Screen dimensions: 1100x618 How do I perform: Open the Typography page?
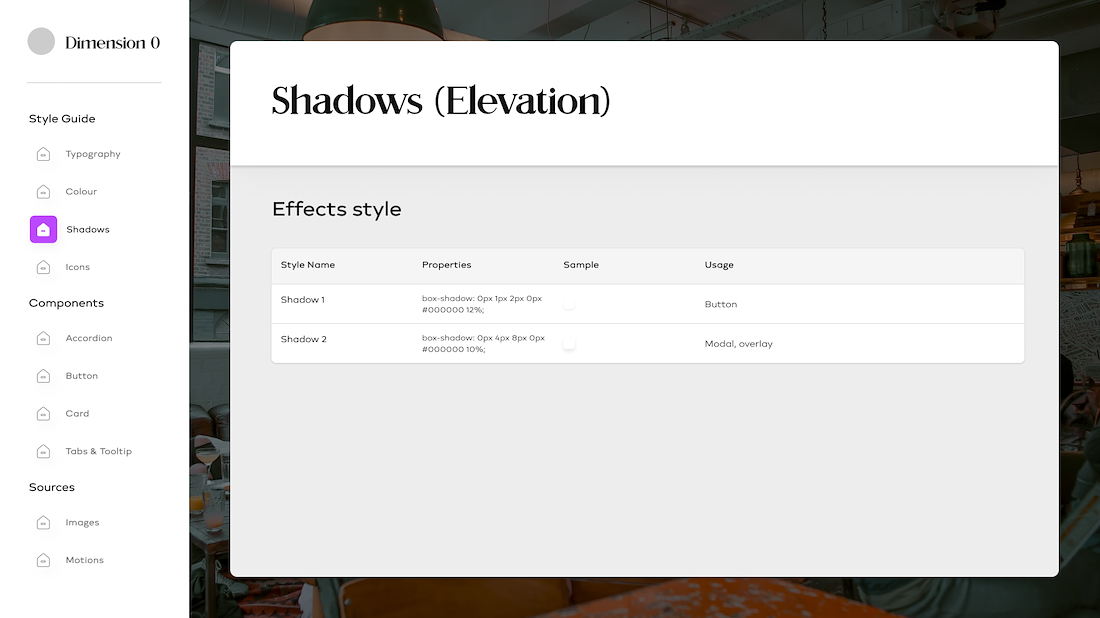pos(93,154)
